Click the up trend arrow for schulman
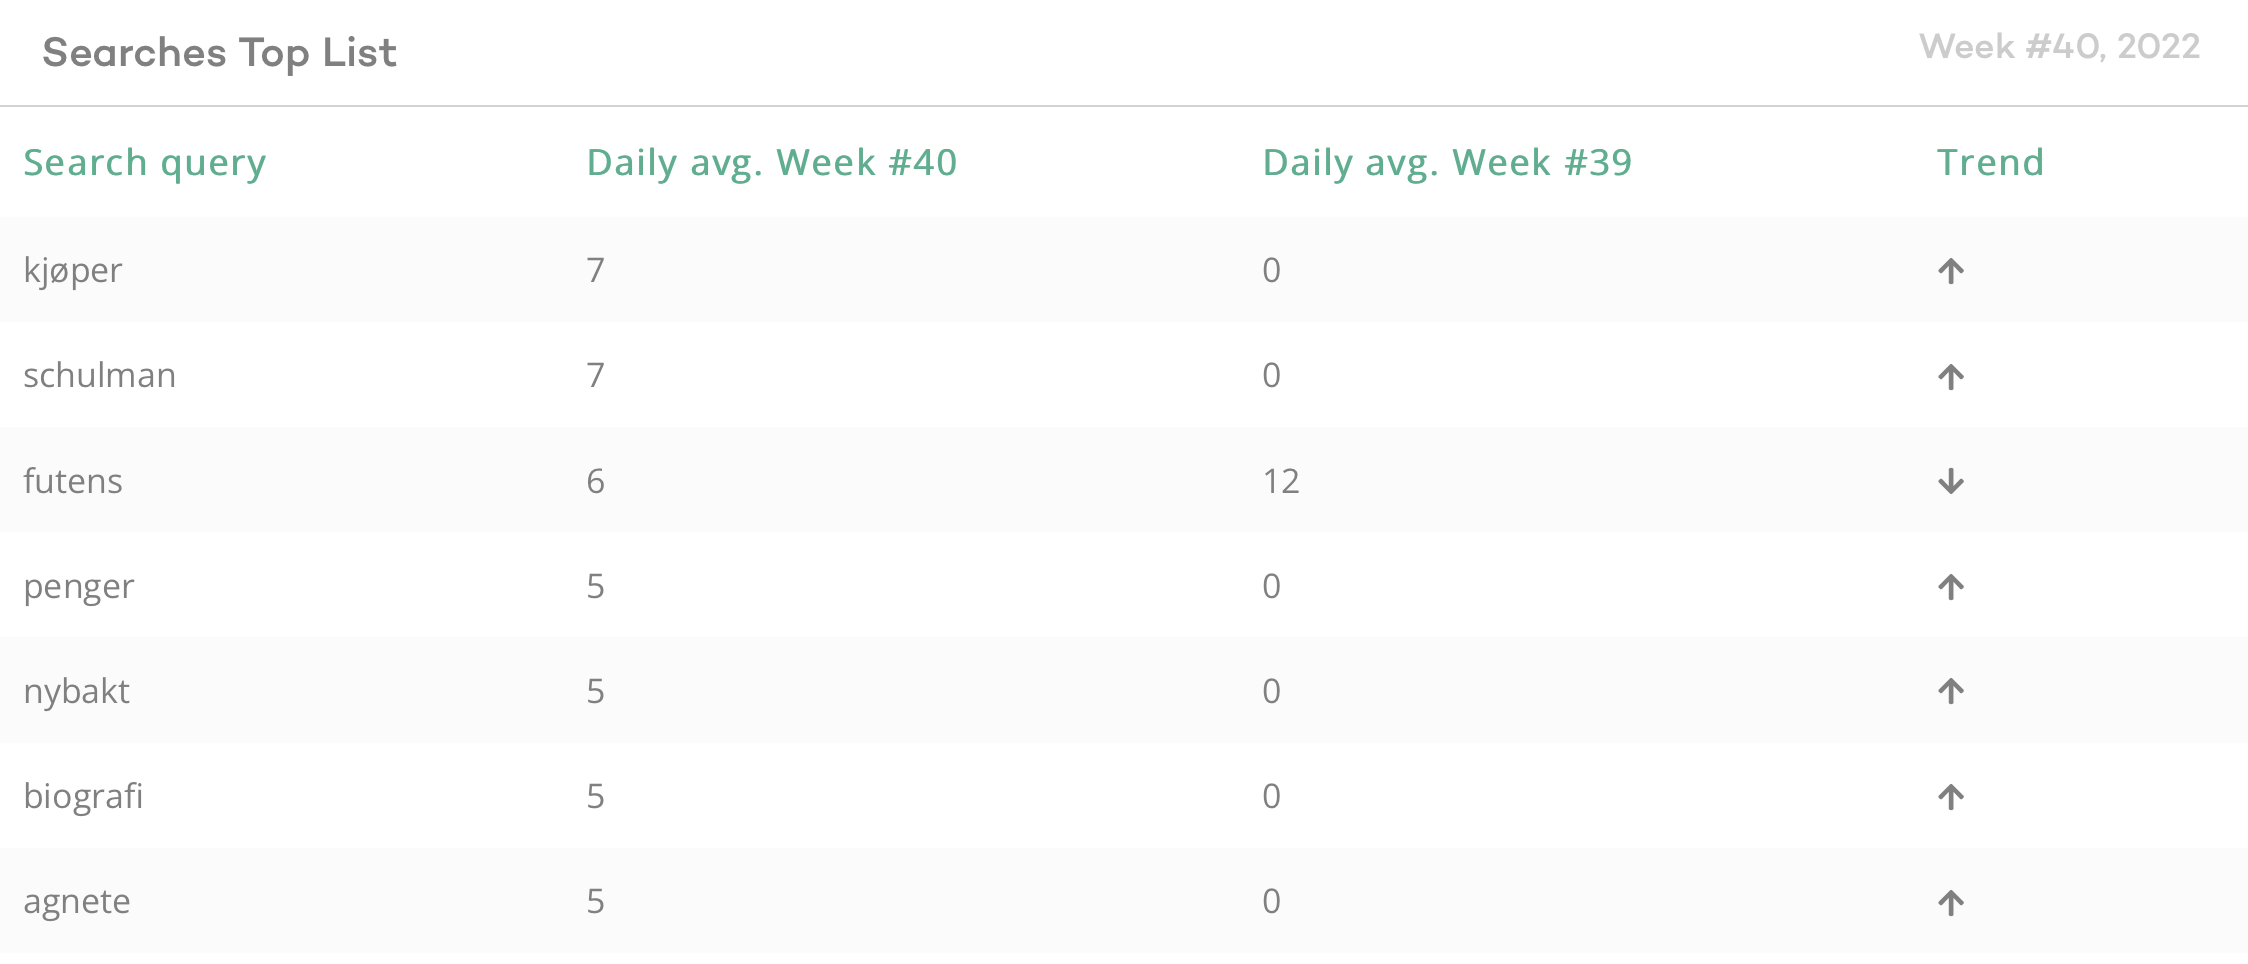 [1950, 377]
